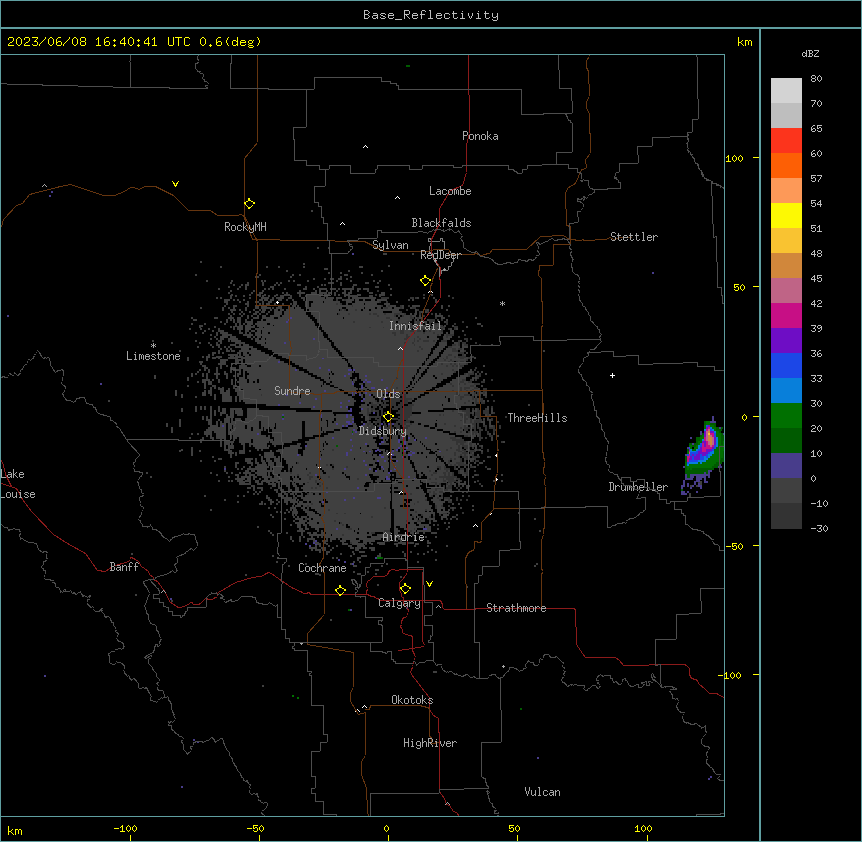The width and height of the screenshot is (862, 842).
Task: Select the RedDeer label
Action: click(x=440, y=255)
